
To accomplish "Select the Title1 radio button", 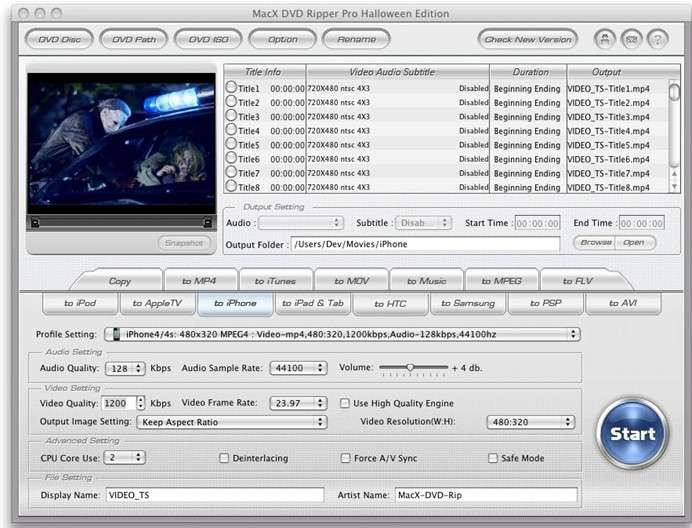I will 231,87.
